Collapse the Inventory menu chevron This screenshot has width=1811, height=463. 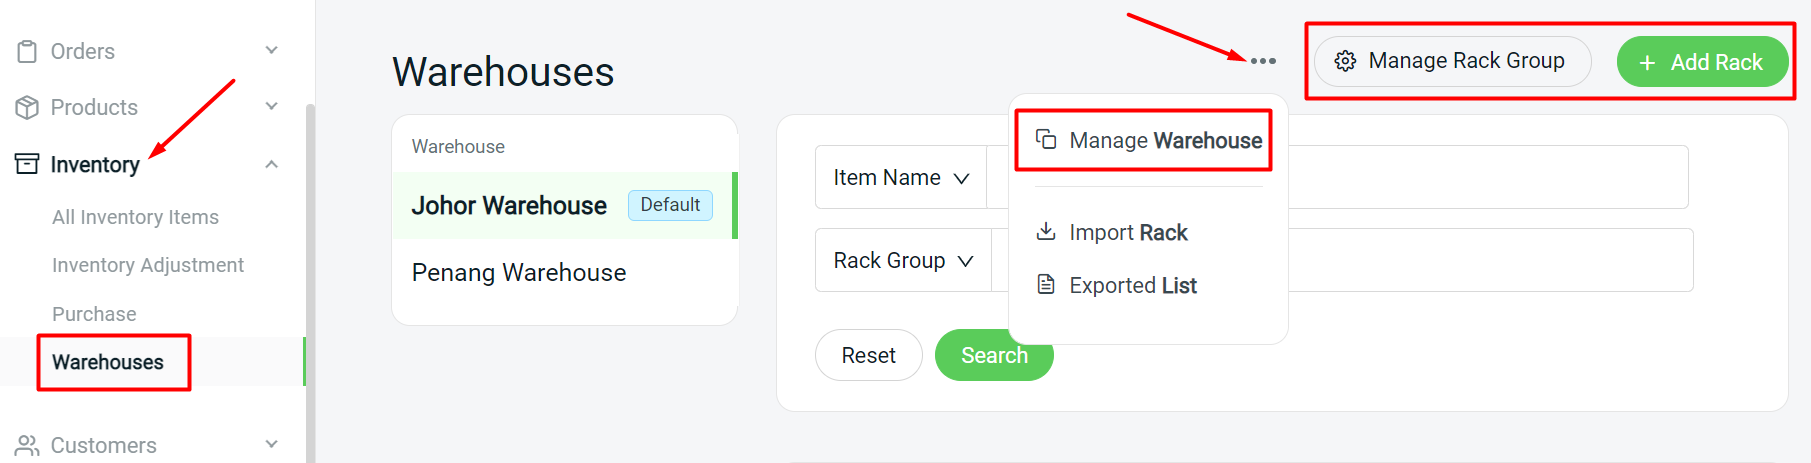coord(271,164)
